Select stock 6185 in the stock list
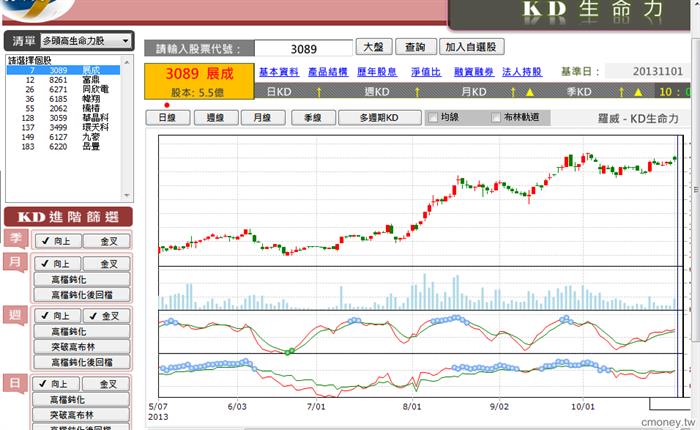This screenshot has width=700, height=430. pos(63,99)
